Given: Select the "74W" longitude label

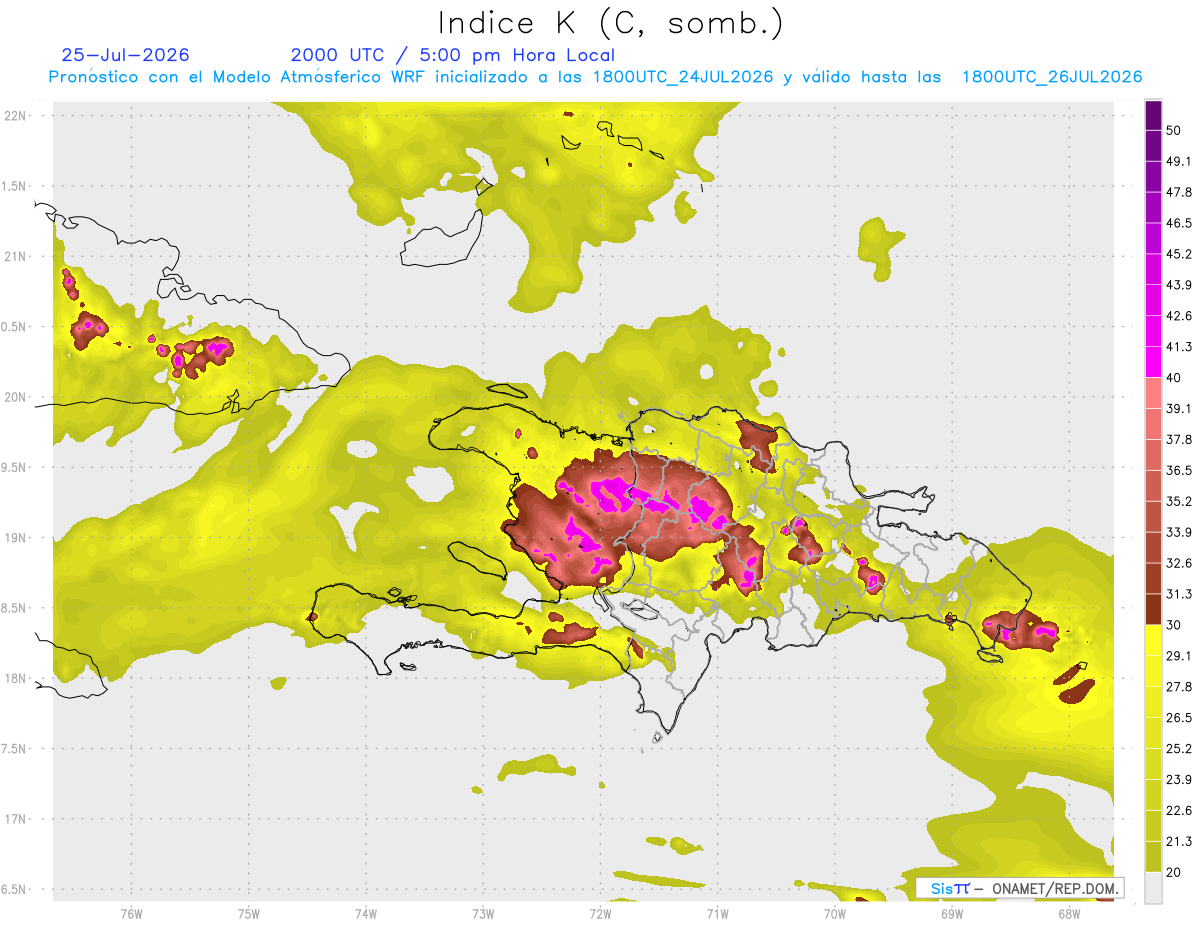Looking at the screenshot, I should (x=366, y=913).
